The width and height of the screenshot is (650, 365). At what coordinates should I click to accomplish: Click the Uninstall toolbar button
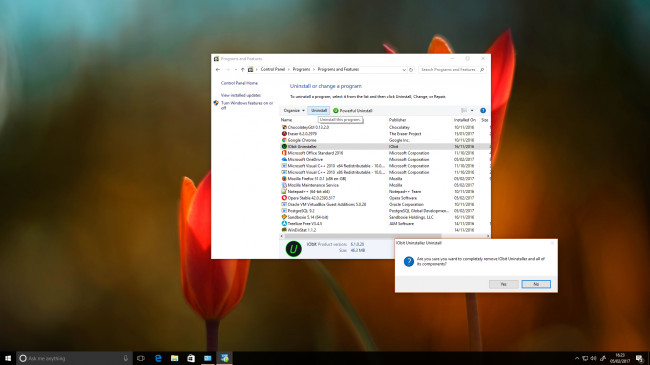pyautogui.click(x=319, y=111)
